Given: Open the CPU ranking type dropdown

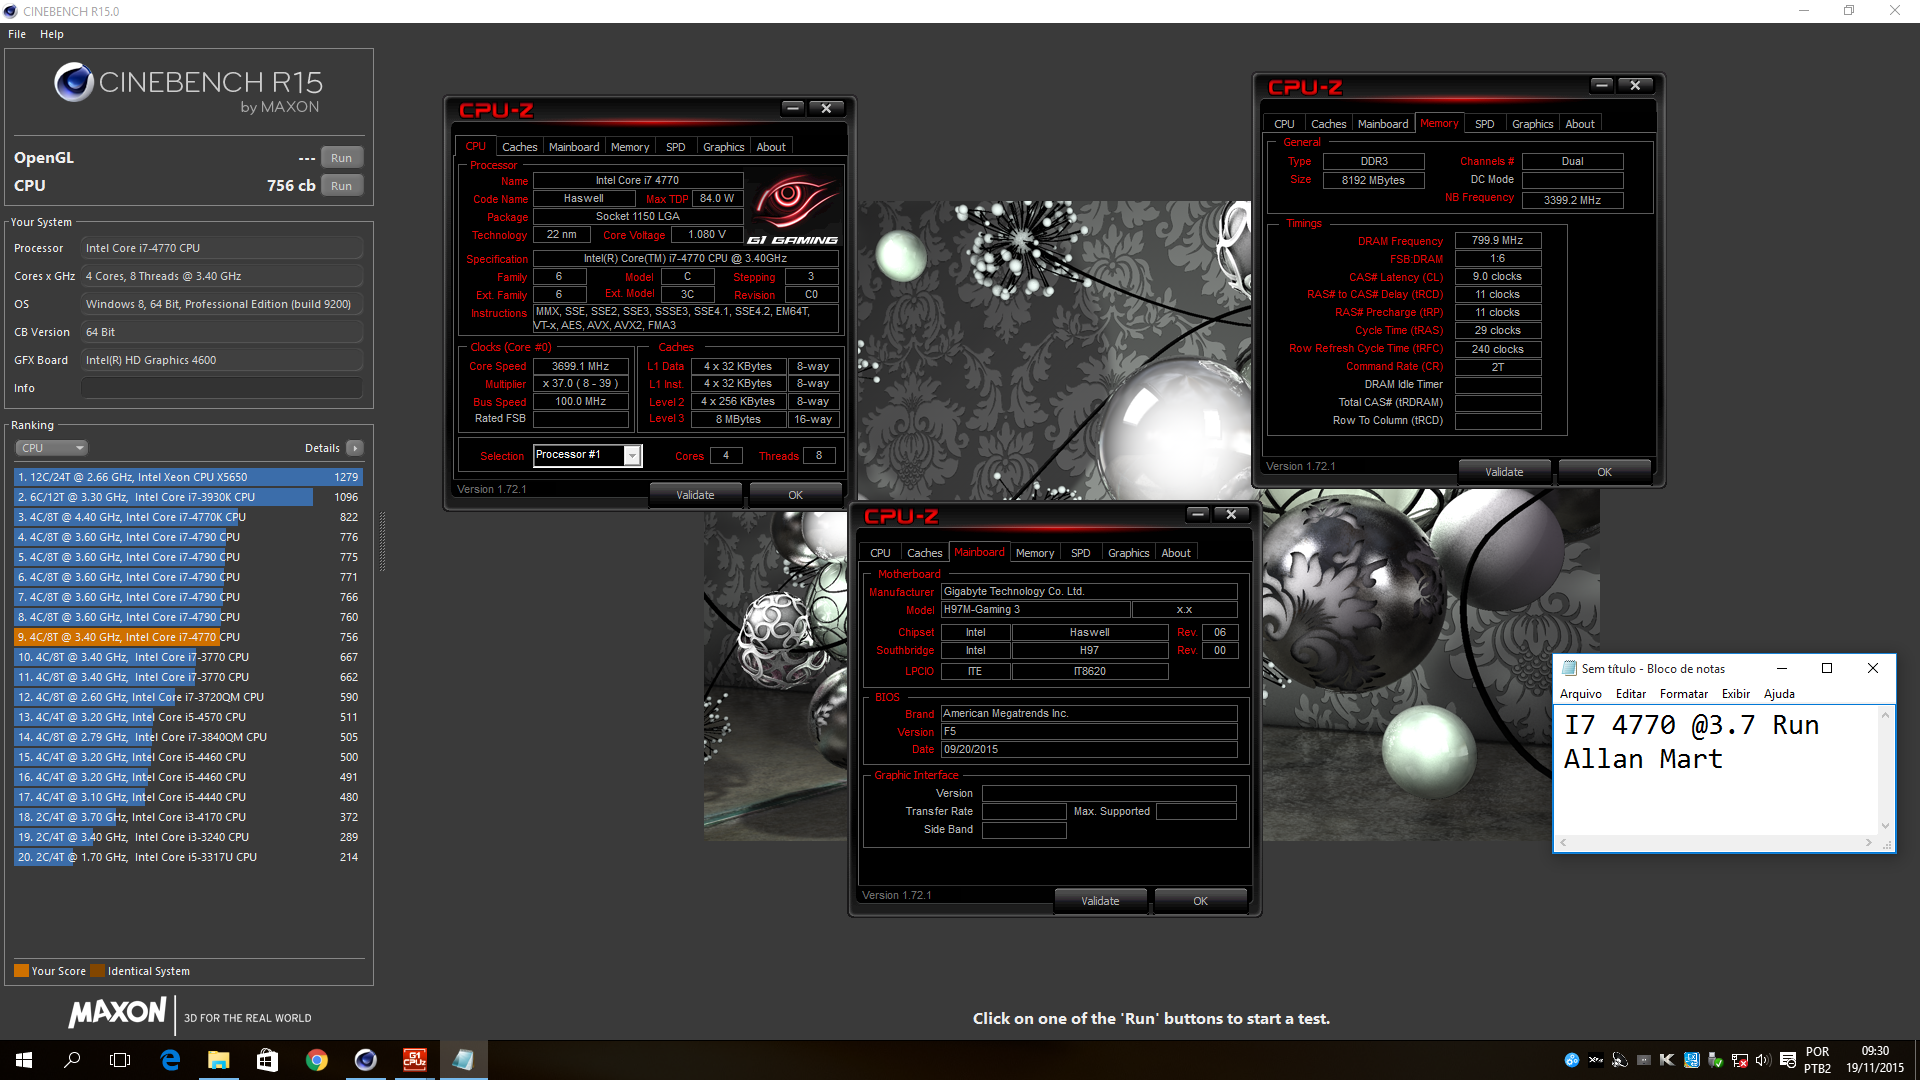Looking at the screenshot, I should [x=52, y=448].
